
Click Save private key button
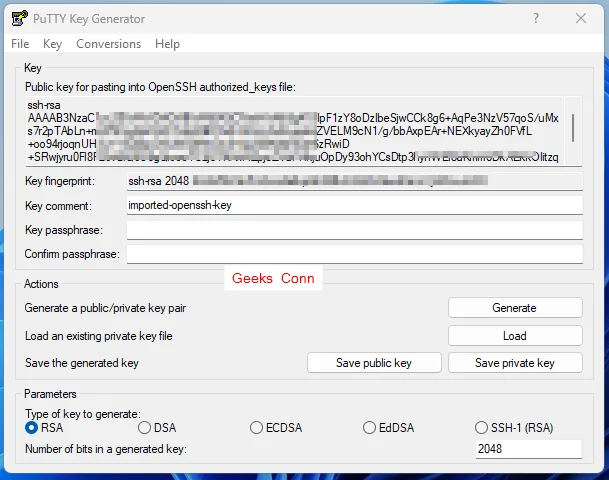click(x=515, y=363)
